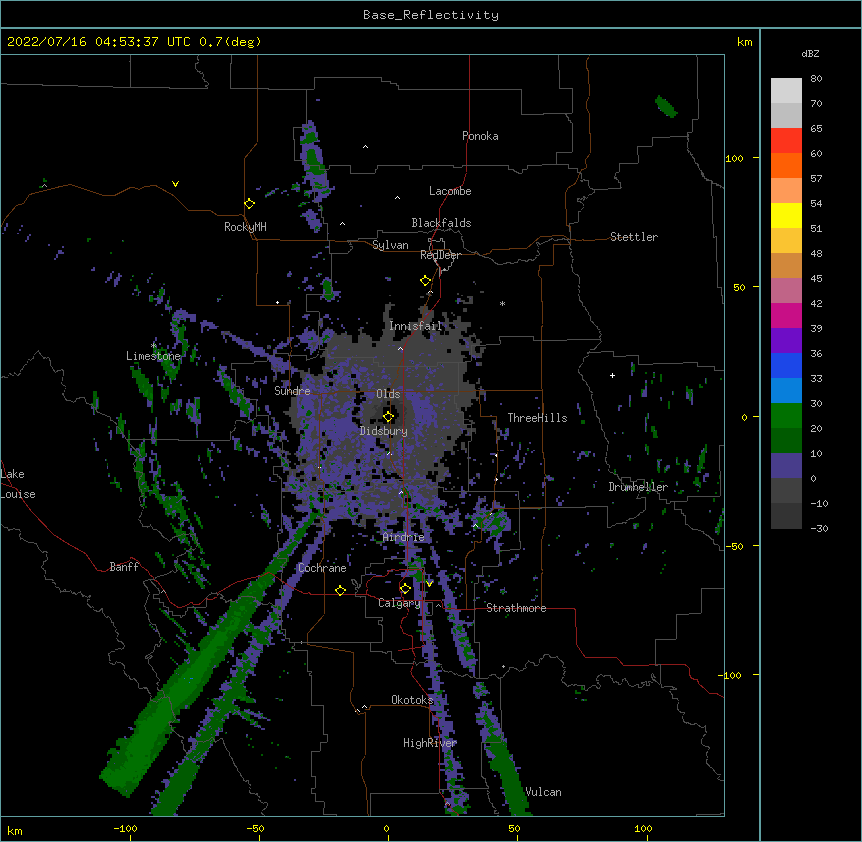Image resolution: width=862 pixels, height=842 pixels.
Task: Click the yellow diamond marker above Calgary label
Action: [x=405, y=589]
